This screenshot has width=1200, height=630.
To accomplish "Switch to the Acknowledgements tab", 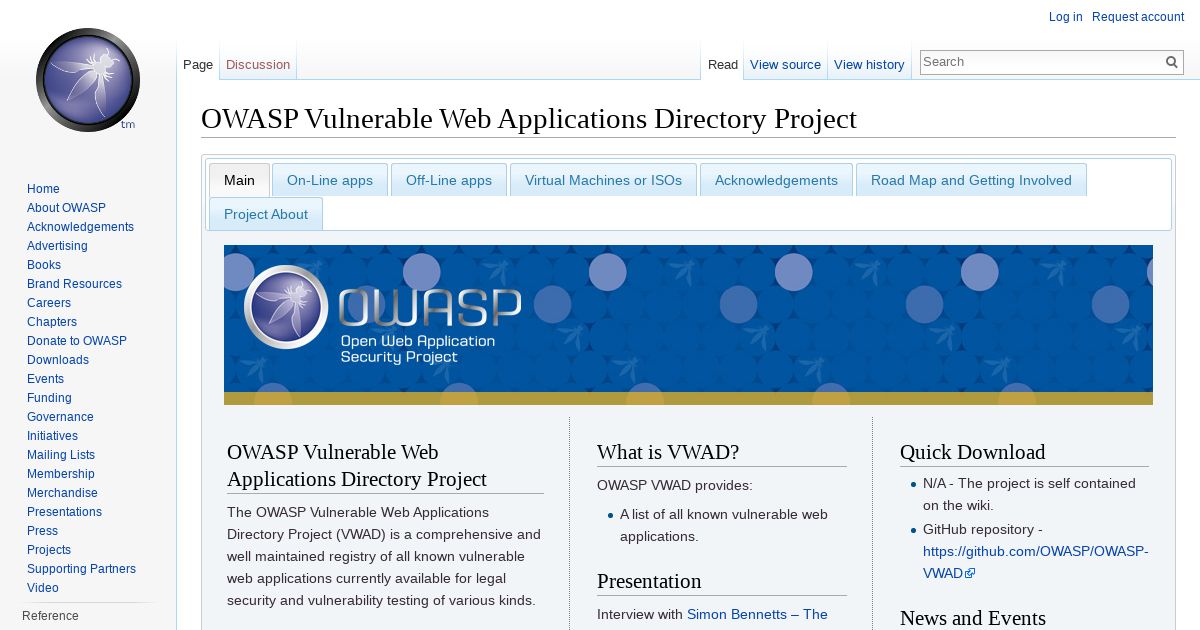I will 776,180.
